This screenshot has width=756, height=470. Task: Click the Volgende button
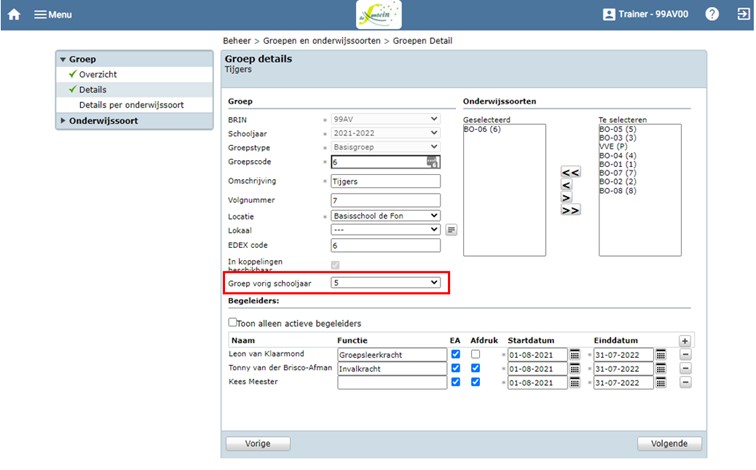point(669,443)
